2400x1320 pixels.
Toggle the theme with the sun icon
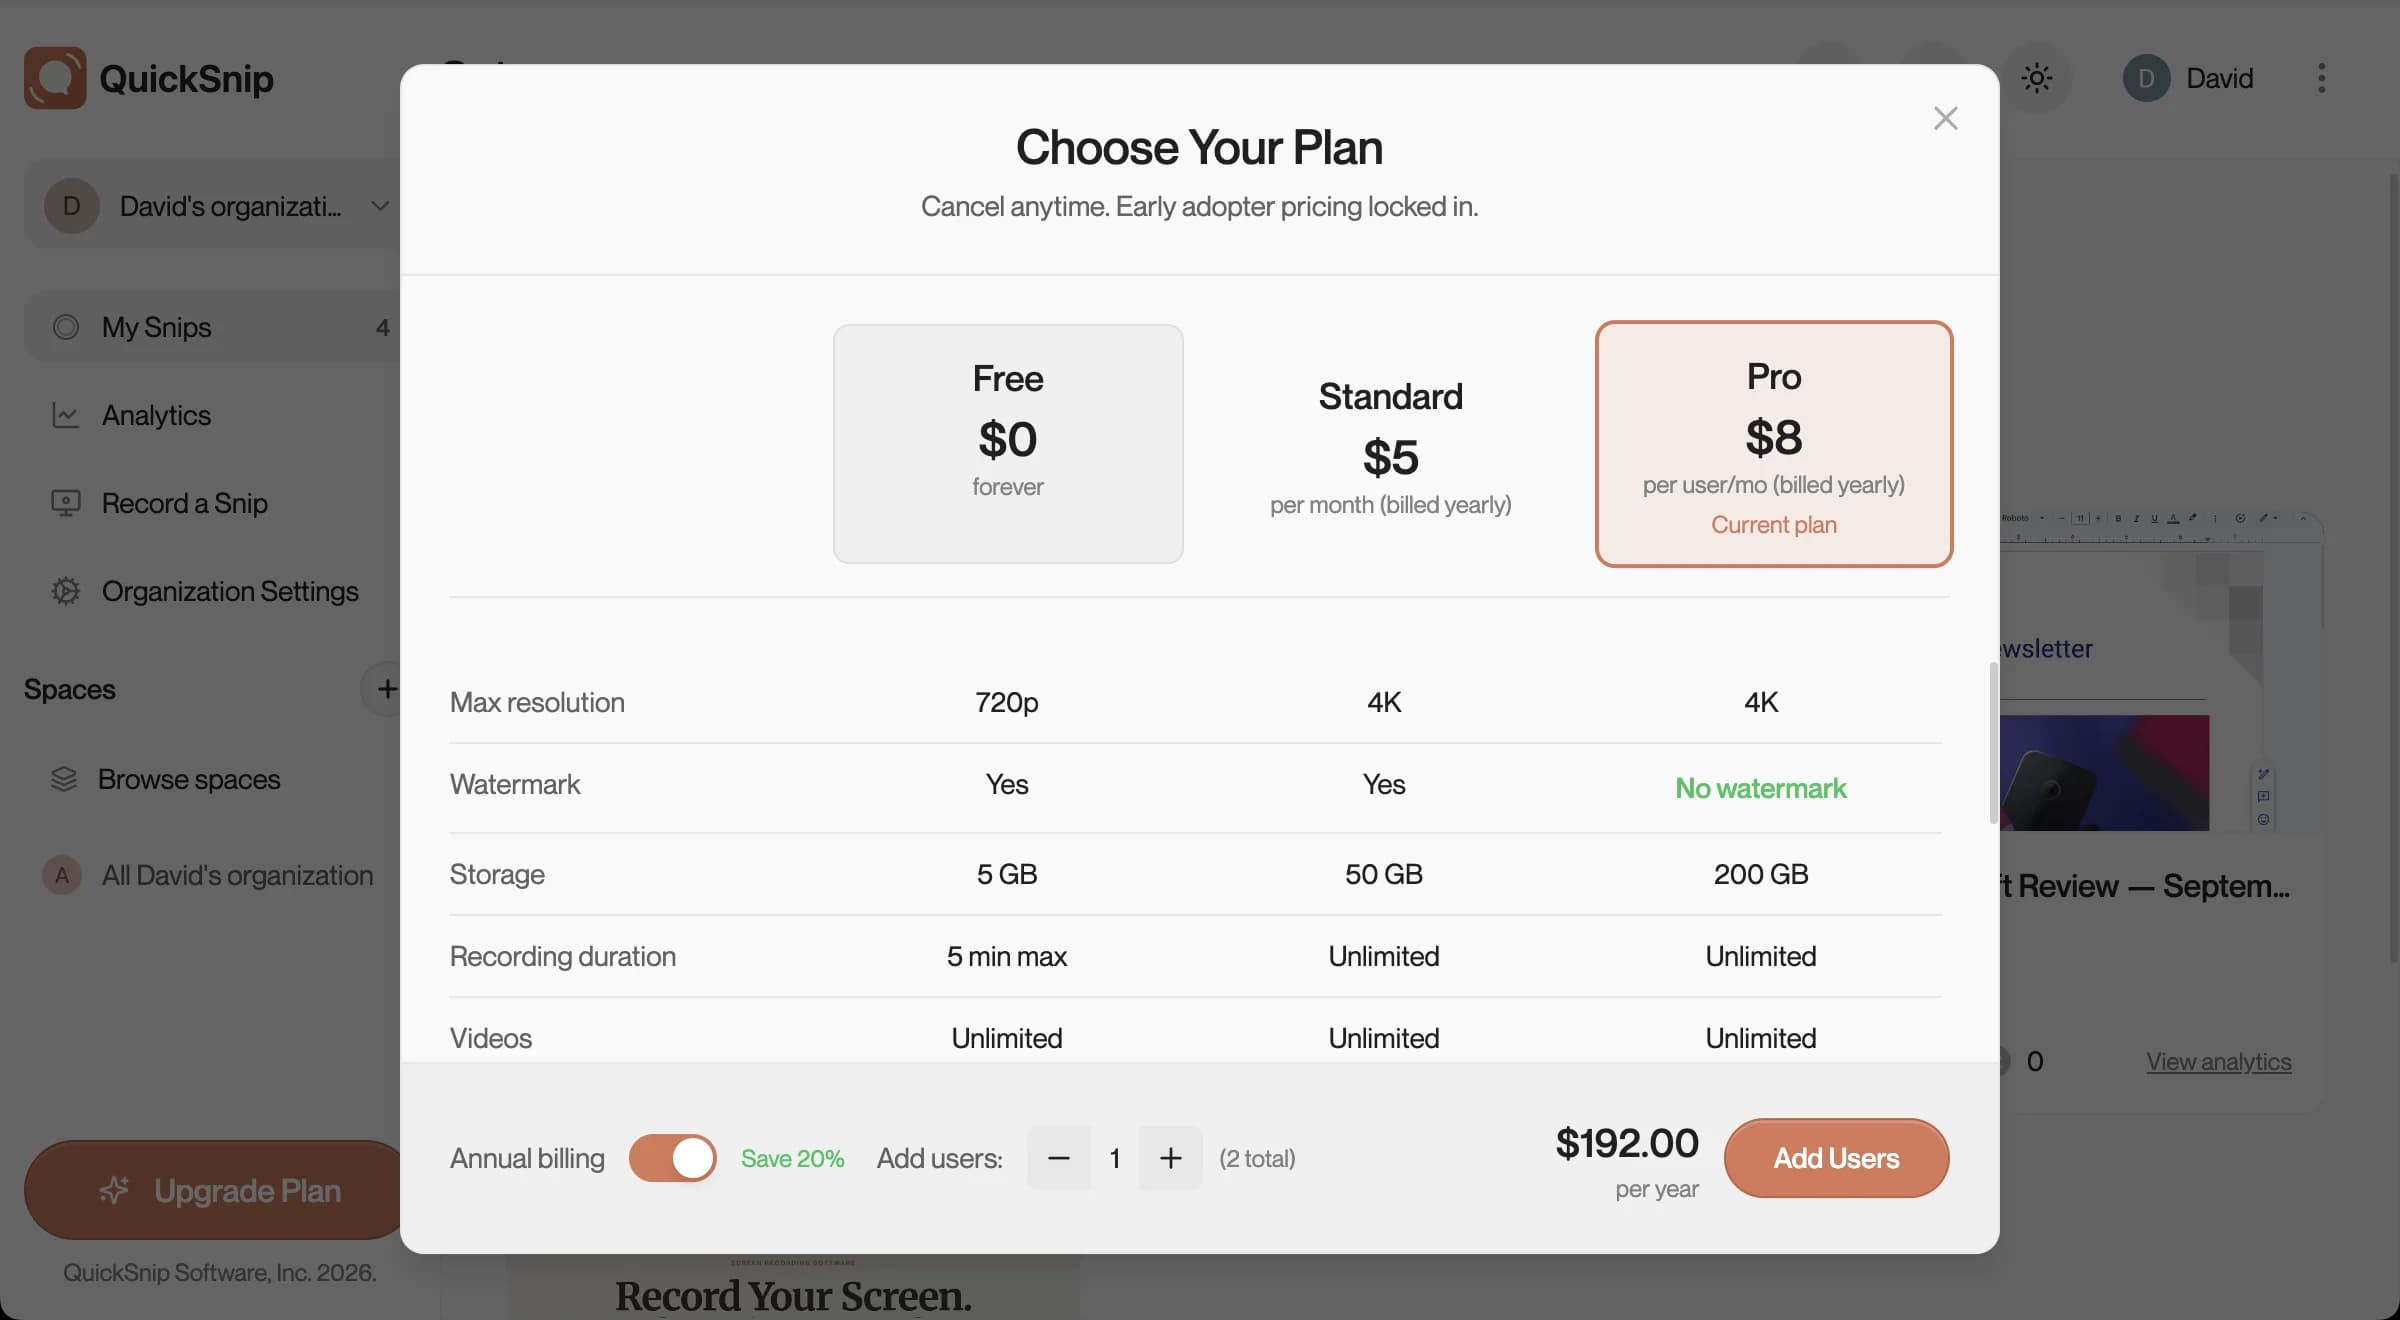pyautogui.click(x=2037, y=77)
